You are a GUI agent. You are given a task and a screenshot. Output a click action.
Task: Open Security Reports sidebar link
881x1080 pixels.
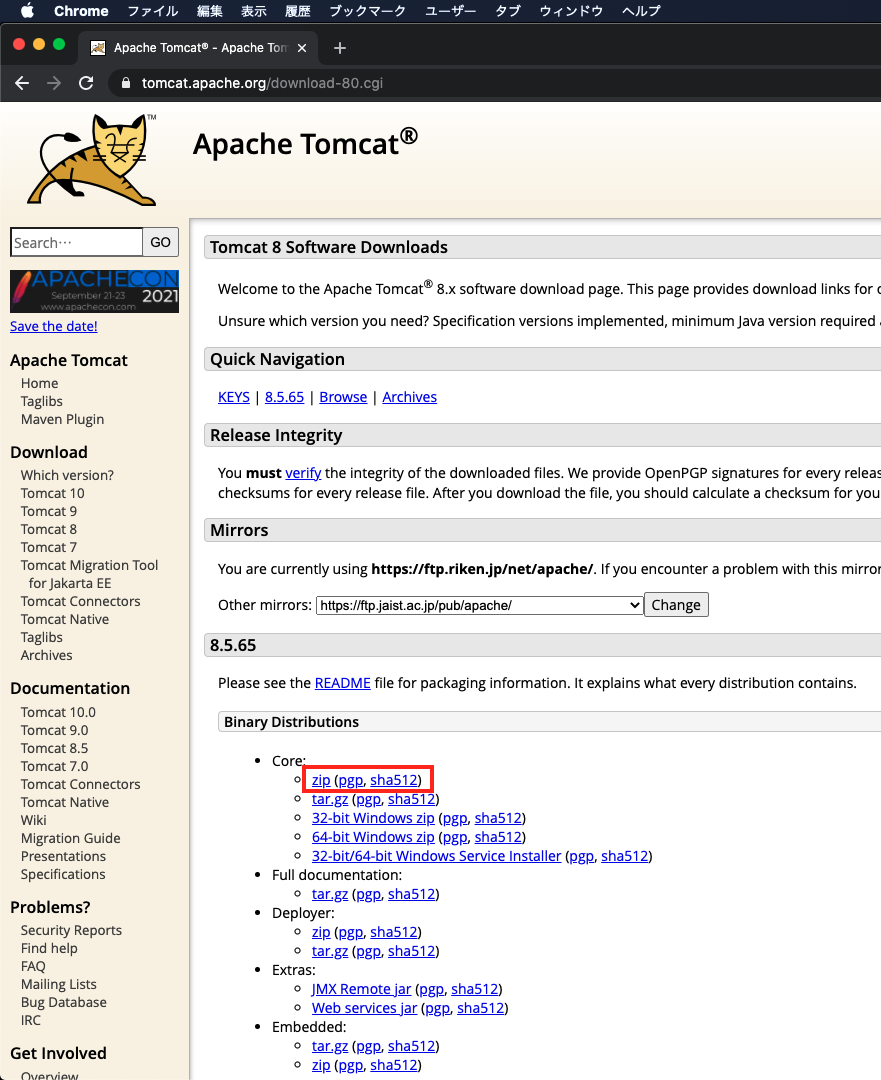71,931
